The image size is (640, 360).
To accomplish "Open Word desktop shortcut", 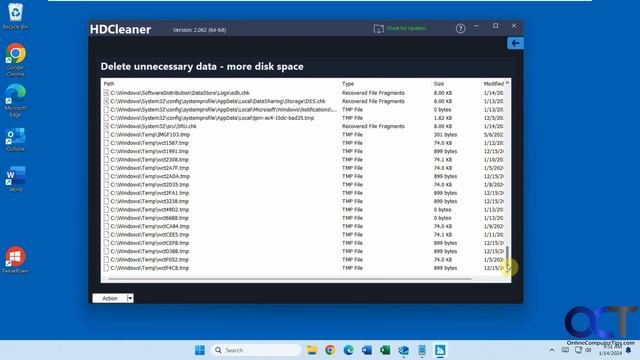I will pos(15,179).
